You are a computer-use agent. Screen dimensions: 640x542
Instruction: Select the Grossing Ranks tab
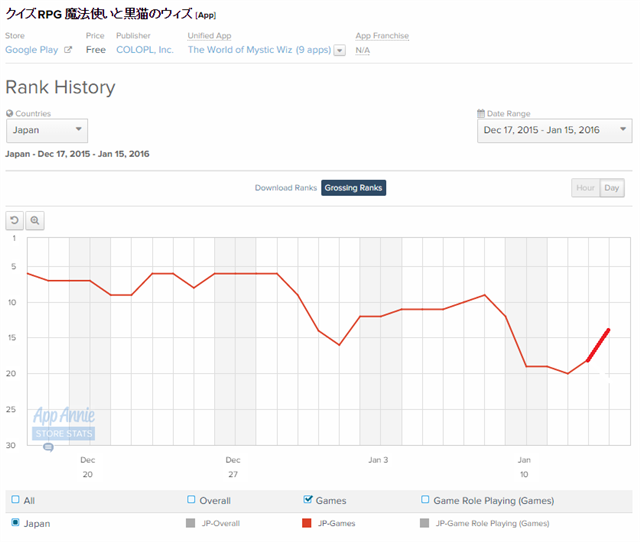click(x=353, y=188)
